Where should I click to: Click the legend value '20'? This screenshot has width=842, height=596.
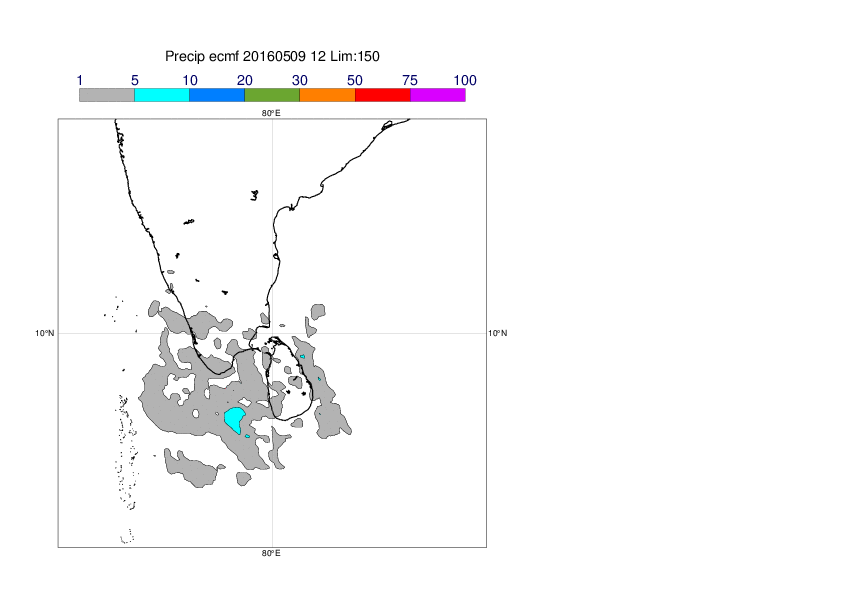tap(245, 81)
